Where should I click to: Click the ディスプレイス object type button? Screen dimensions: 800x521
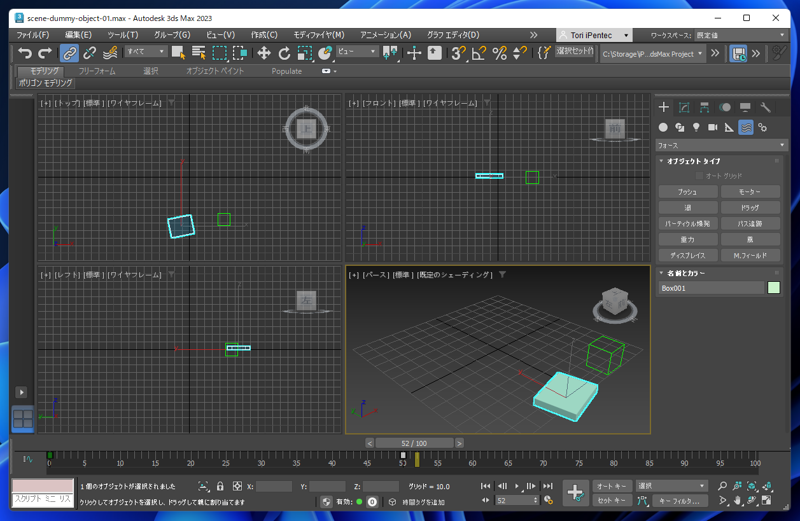coord(687,256)
